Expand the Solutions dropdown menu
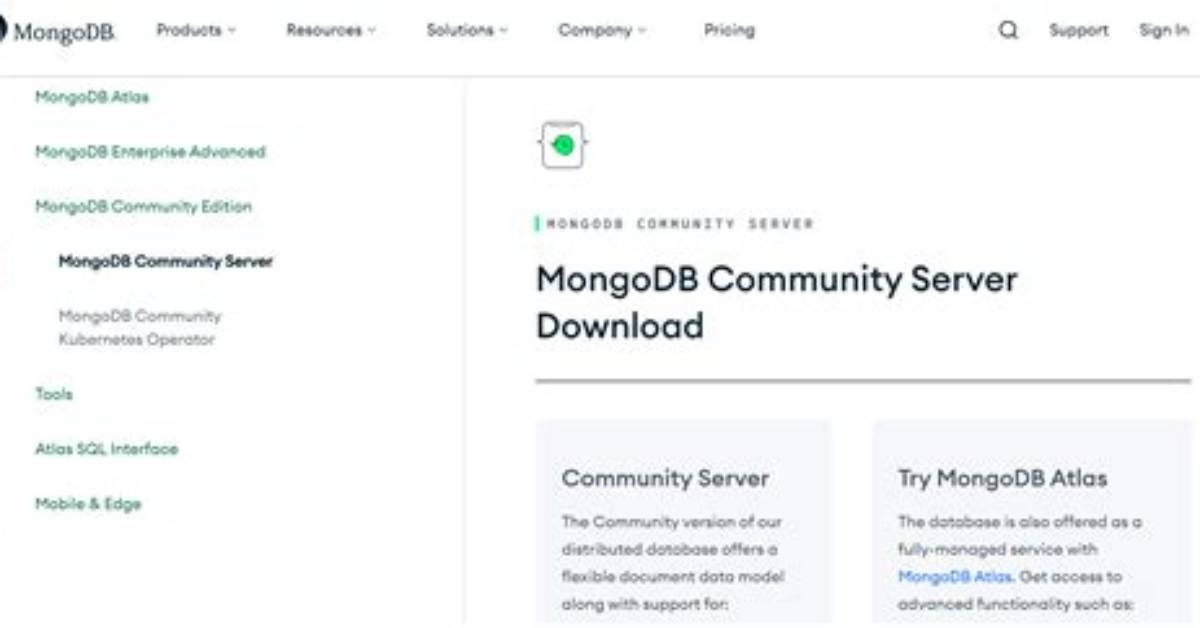Screen dimensions: 1200x628 click(467, 30)
